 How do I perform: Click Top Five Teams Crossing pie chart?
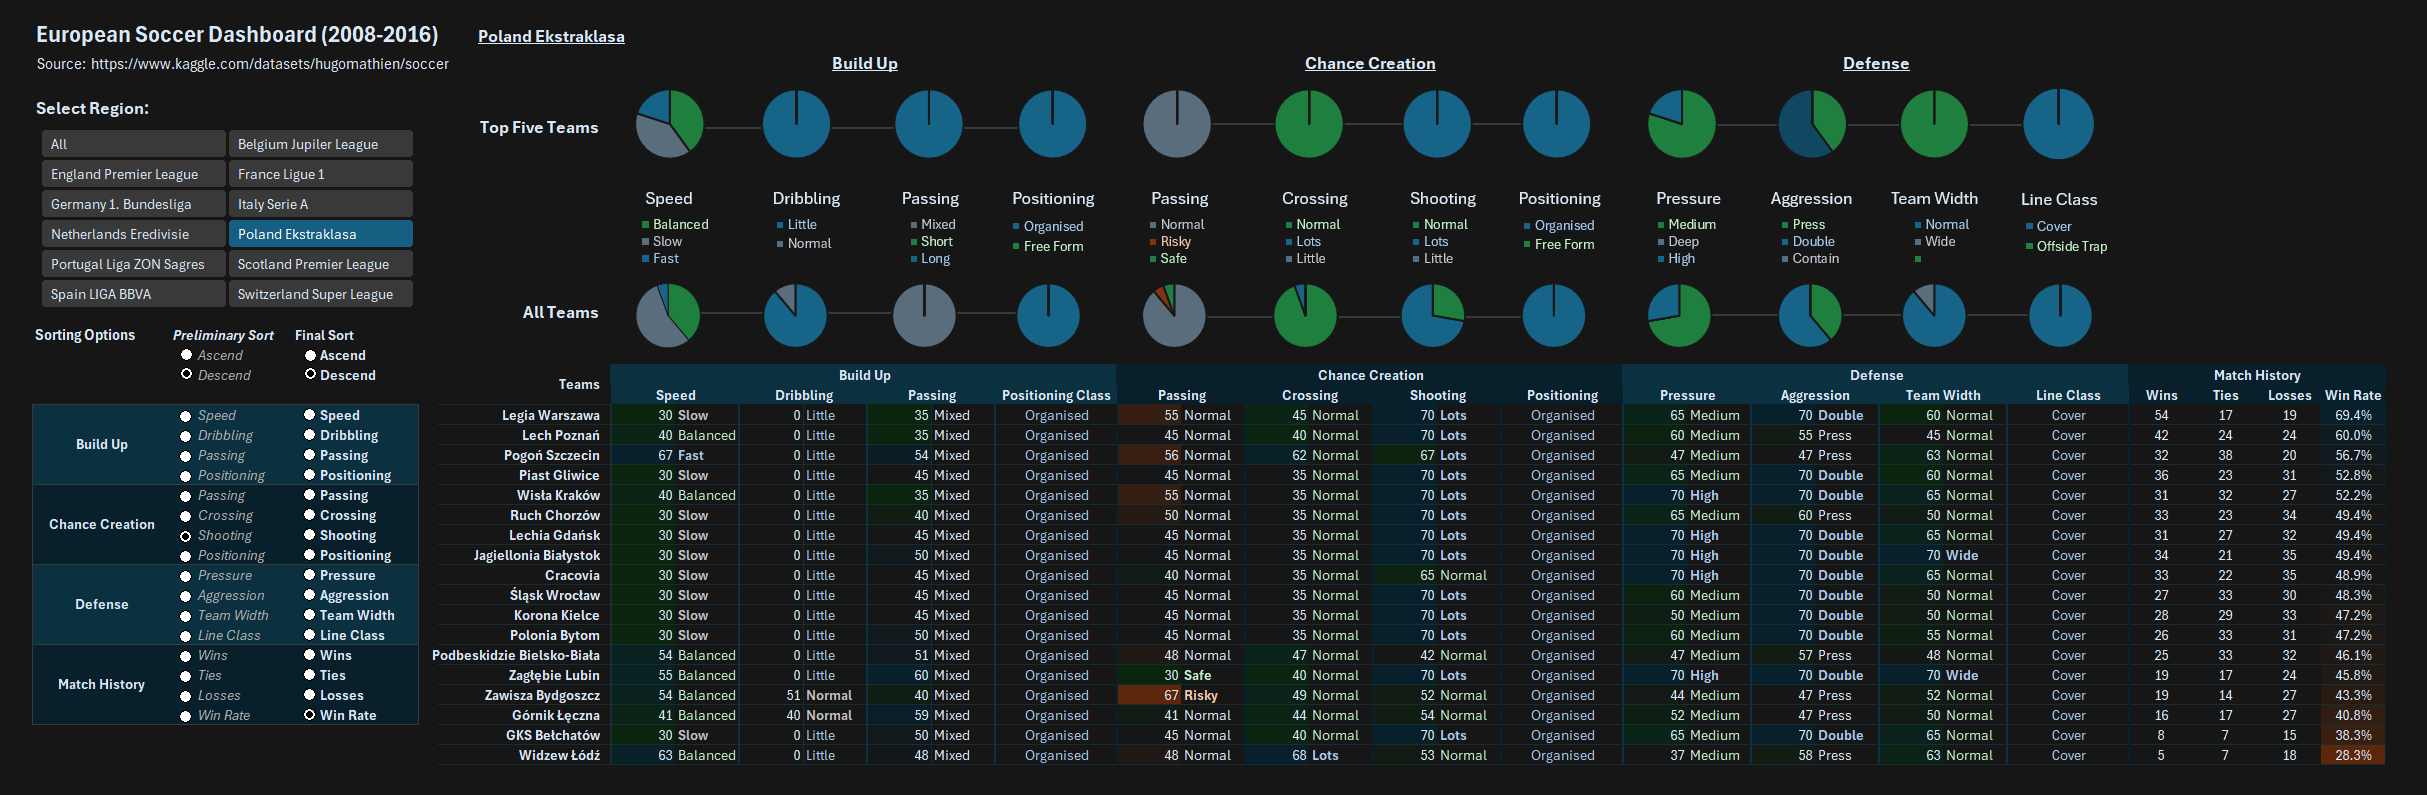(1309, 124)
